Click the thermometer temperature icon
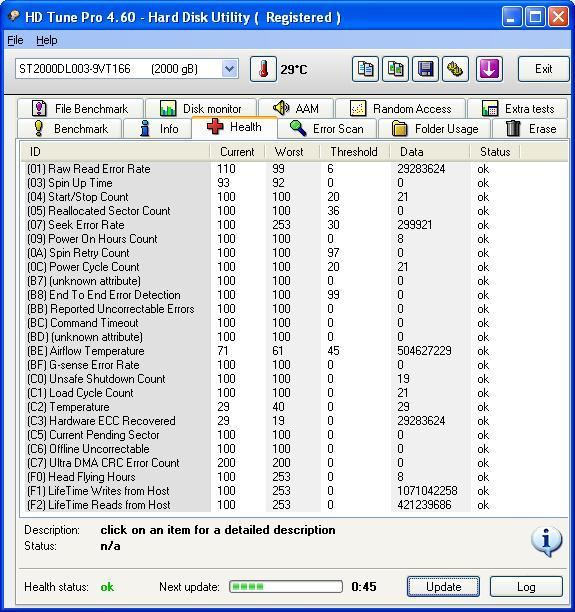Image resolution: width=575 pixels, height=612 pixels. [263, 69]
